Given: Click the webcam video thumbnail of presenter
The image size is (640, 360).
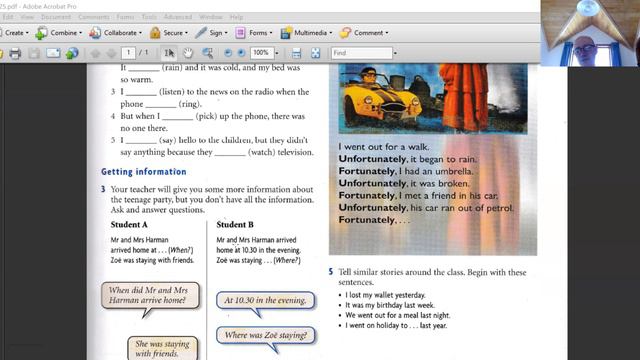Looking at the screenshot, I should point(590,33).
